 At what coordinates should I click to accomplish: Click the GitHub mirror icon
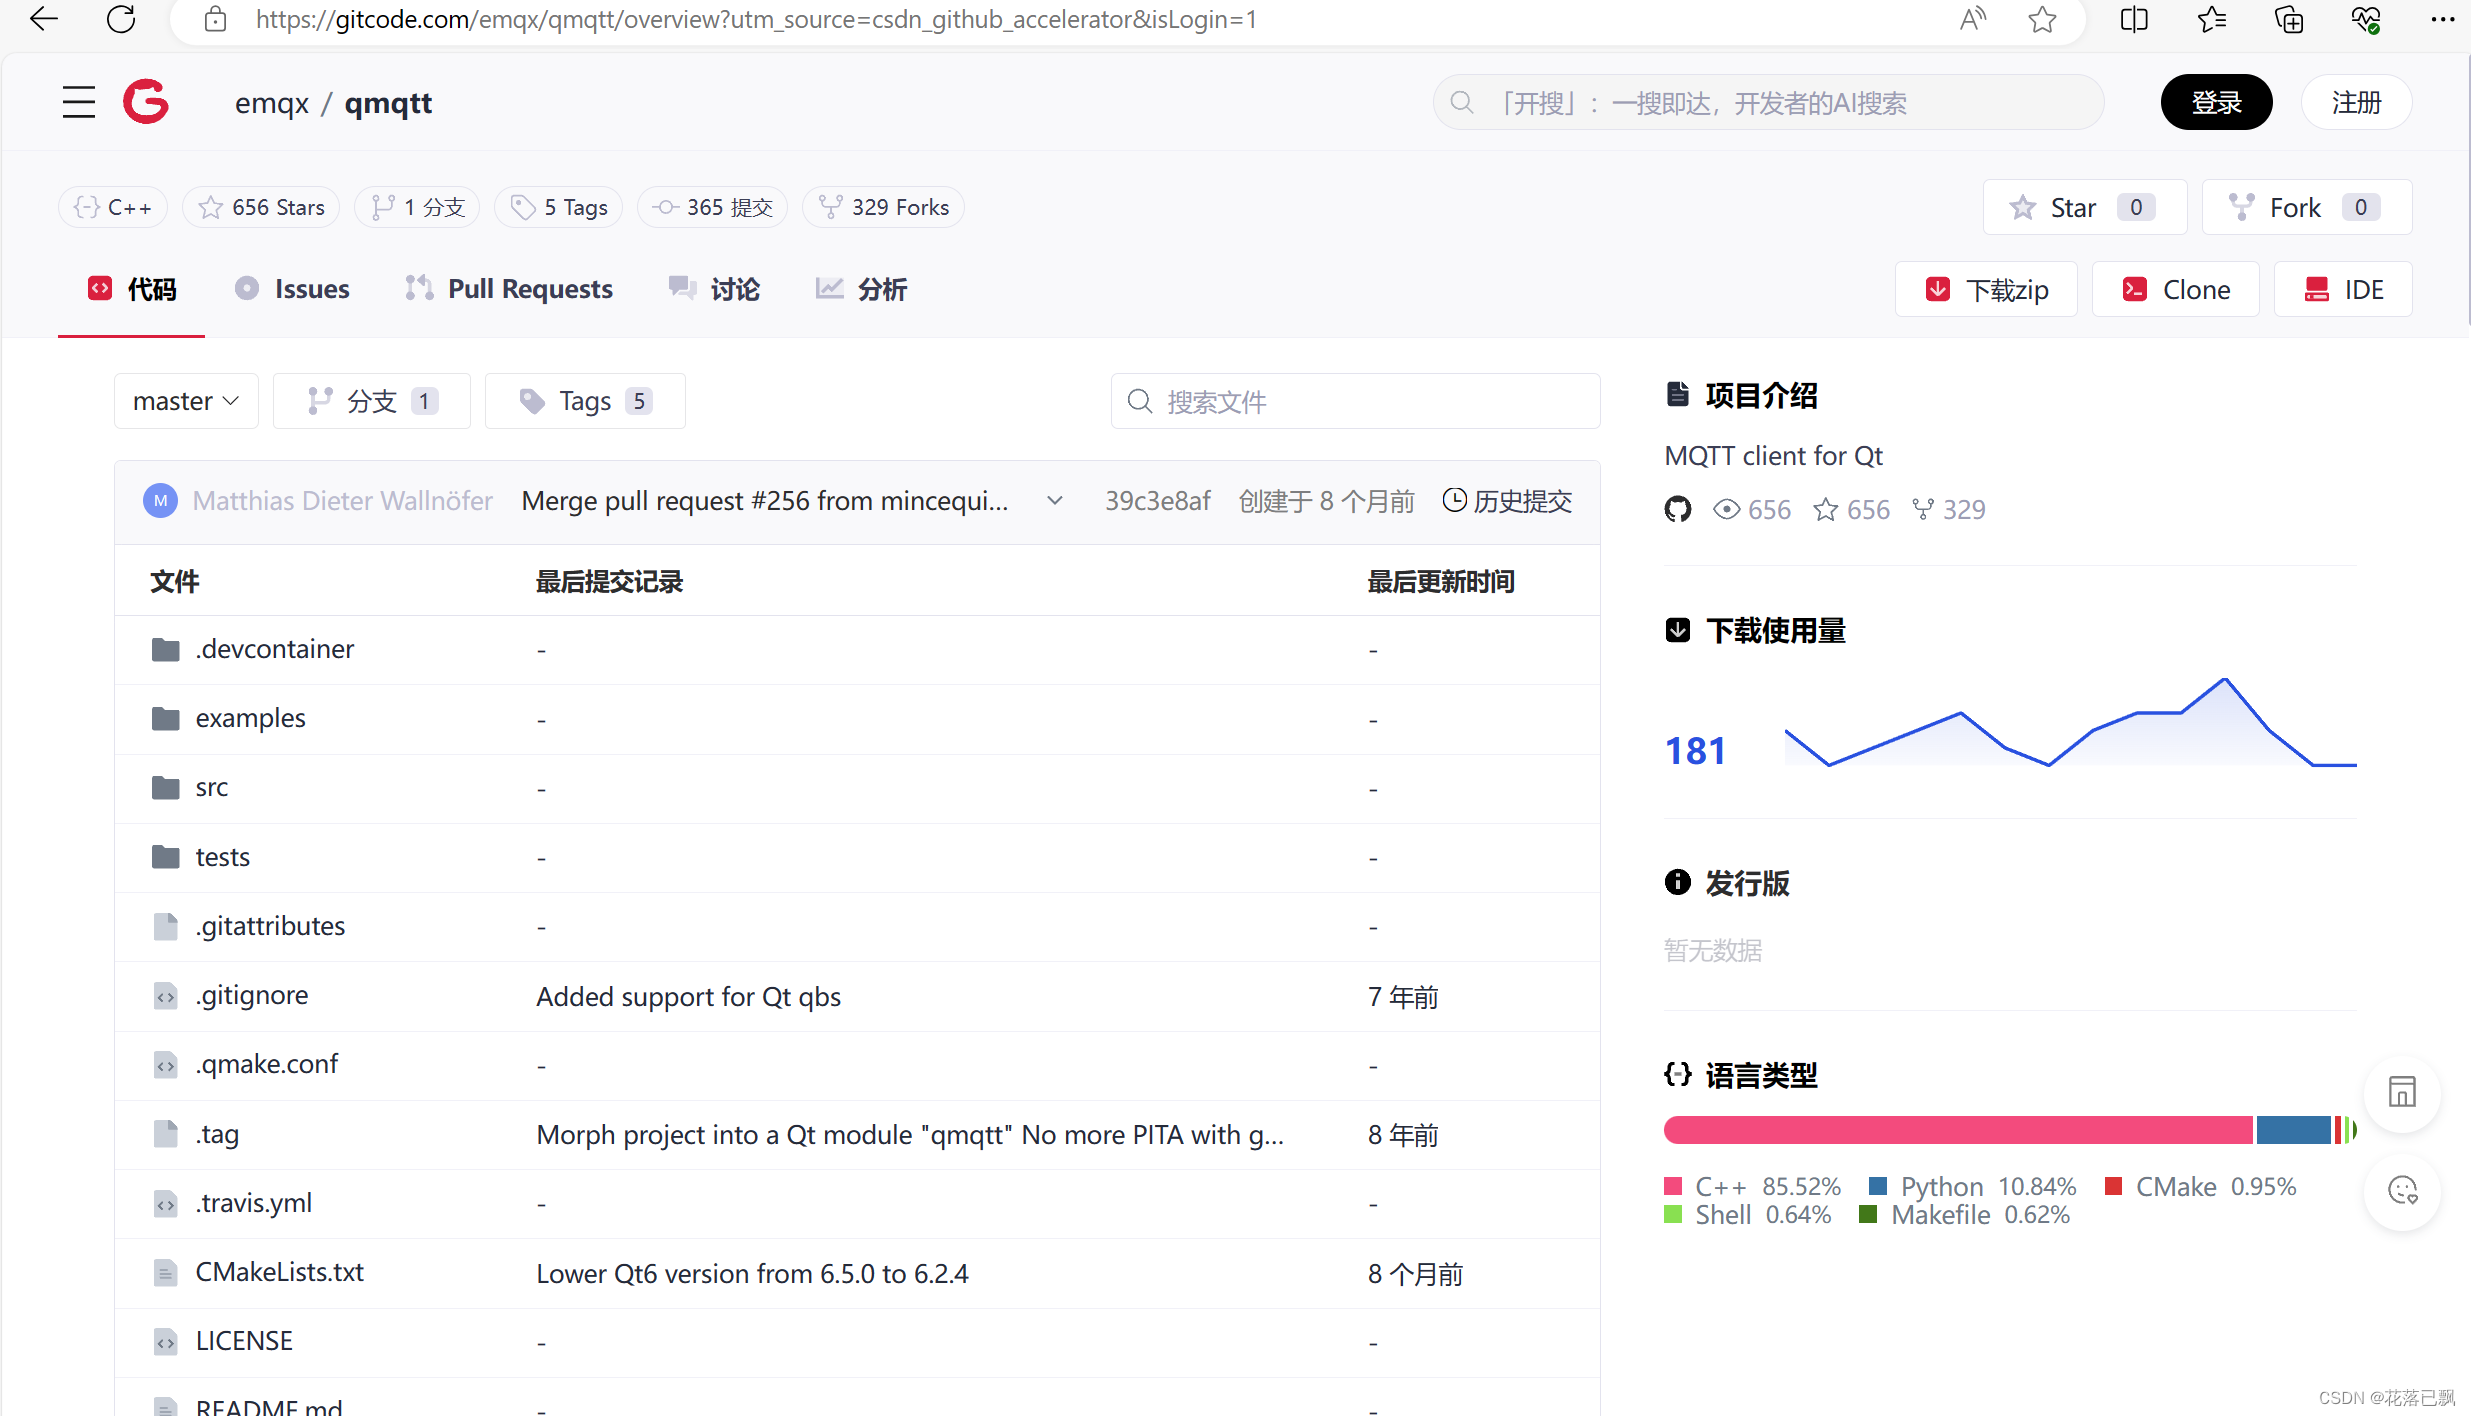[1678, 509]
